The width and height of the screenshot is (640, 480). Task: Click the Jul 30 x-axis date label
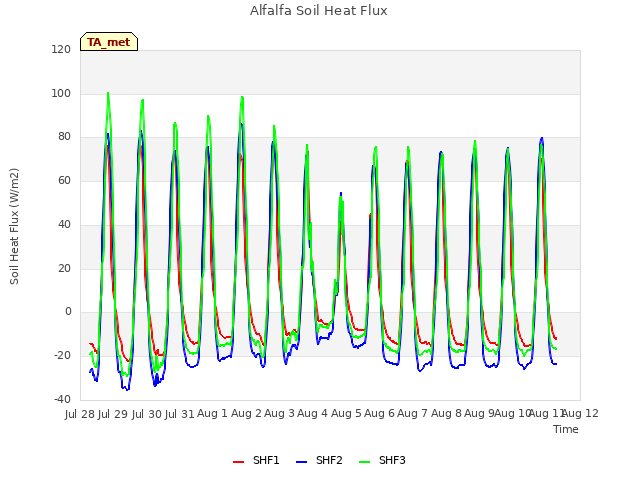[x=147, y=414]
